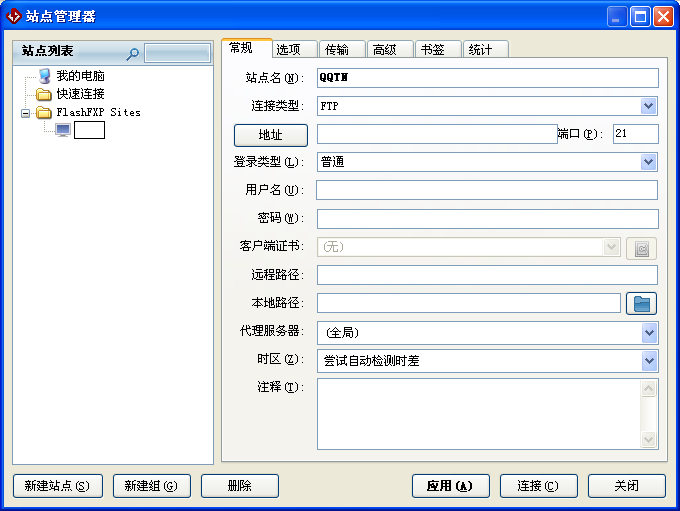
Task: Open the Quick Connect folder (快速连接)
Action: coord(44,94)
